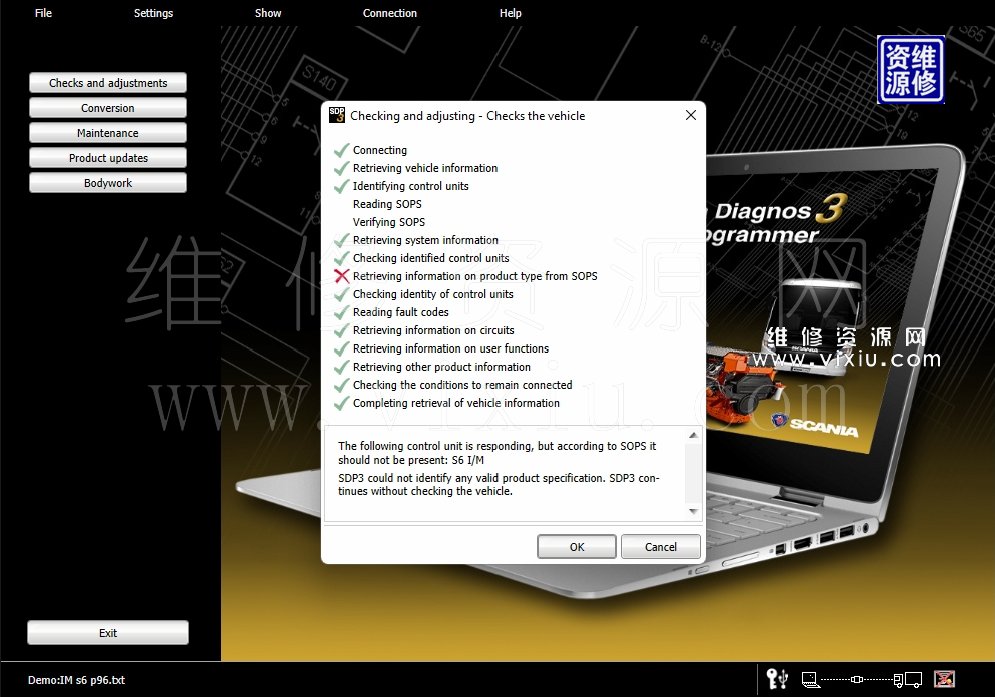Click the laptop computer status icon
The height and width of the screenshot is (697, 995).
(x=811, y=680)
